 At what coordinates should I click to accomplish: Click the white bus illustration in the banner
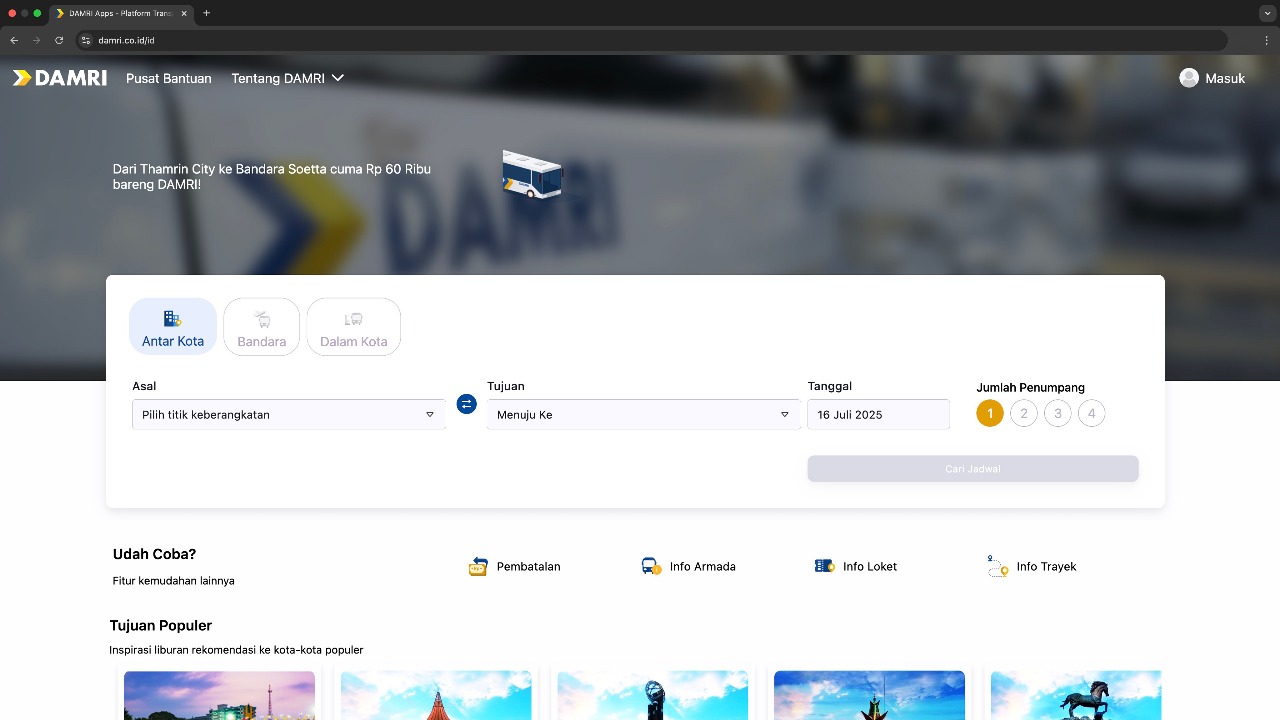point(532,175)
